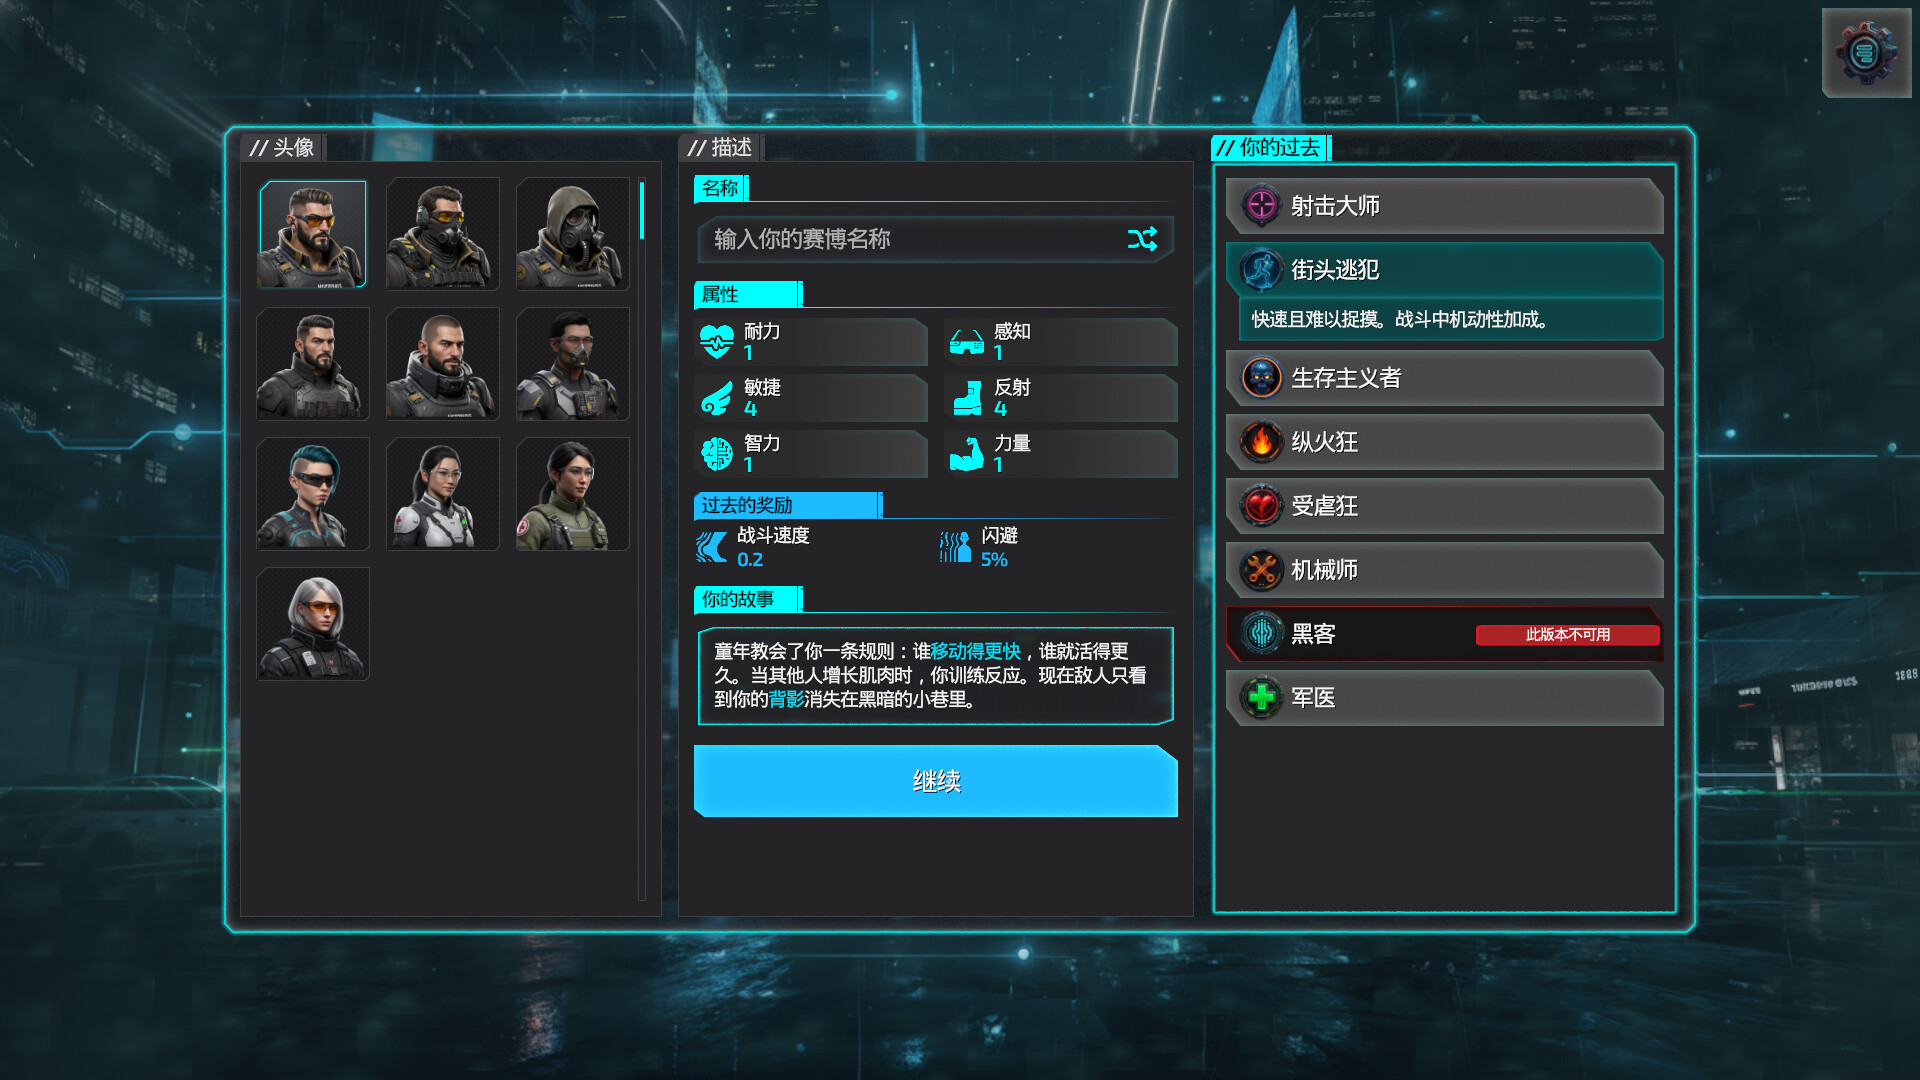This screenshot has width=1920, height=1080.
Task: Click the portrait list scrollbar
Action: (642, 540)
